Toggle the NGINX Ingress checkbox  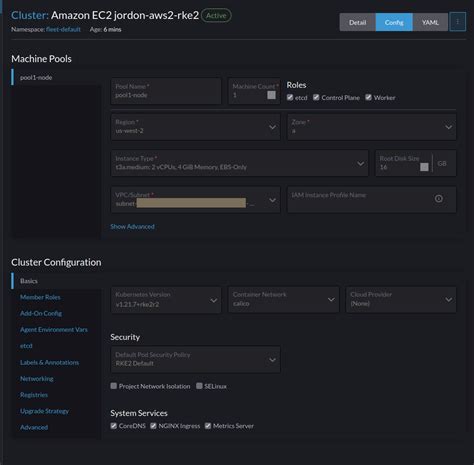tap(153, 426)
